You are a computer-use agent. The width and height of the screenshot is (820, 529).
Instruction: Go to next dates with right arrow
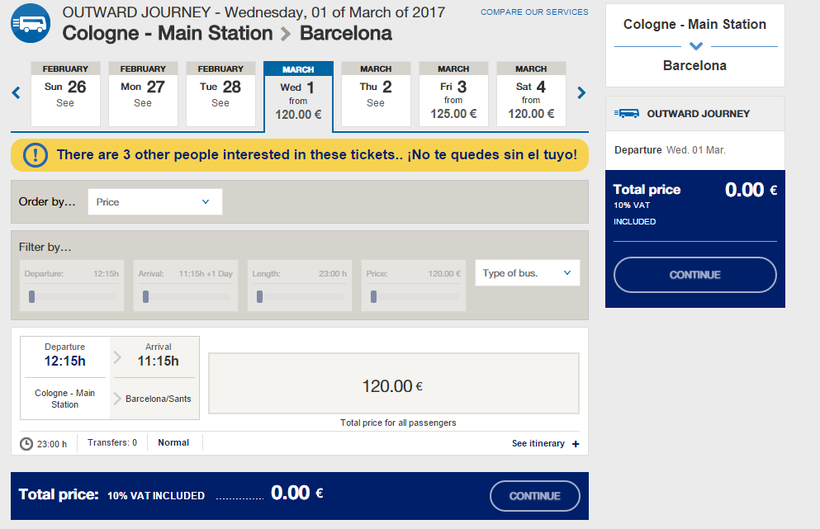pyautogui.click(x=582, y=93)
